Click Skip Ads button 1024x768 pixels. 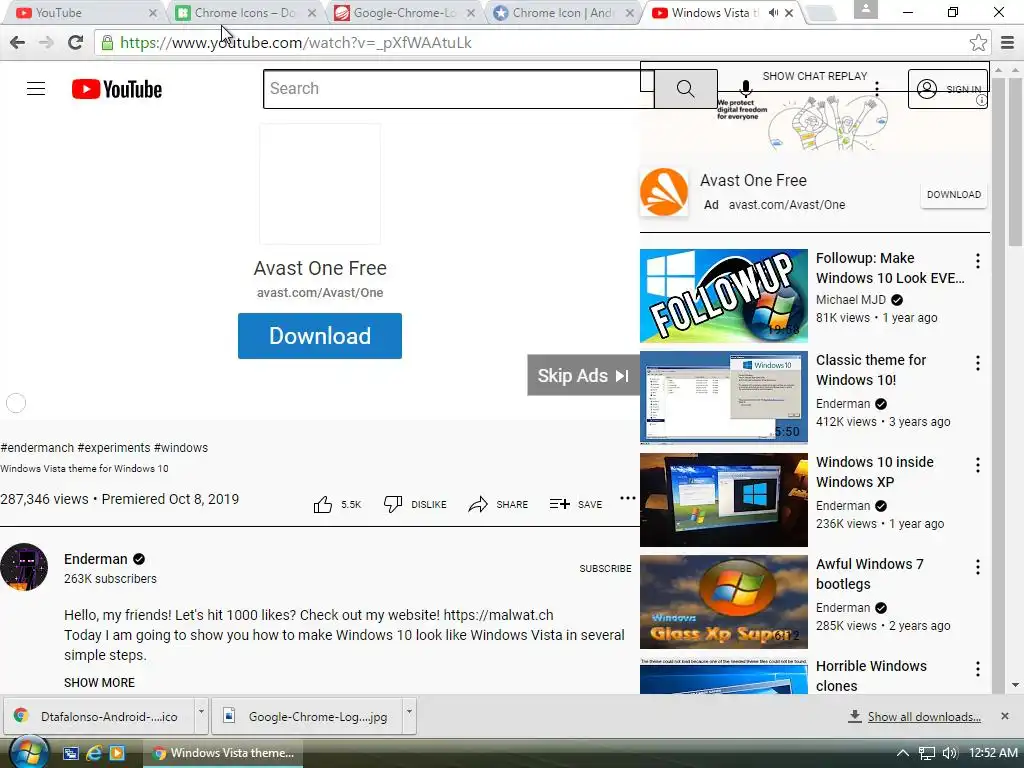[583, 376]
